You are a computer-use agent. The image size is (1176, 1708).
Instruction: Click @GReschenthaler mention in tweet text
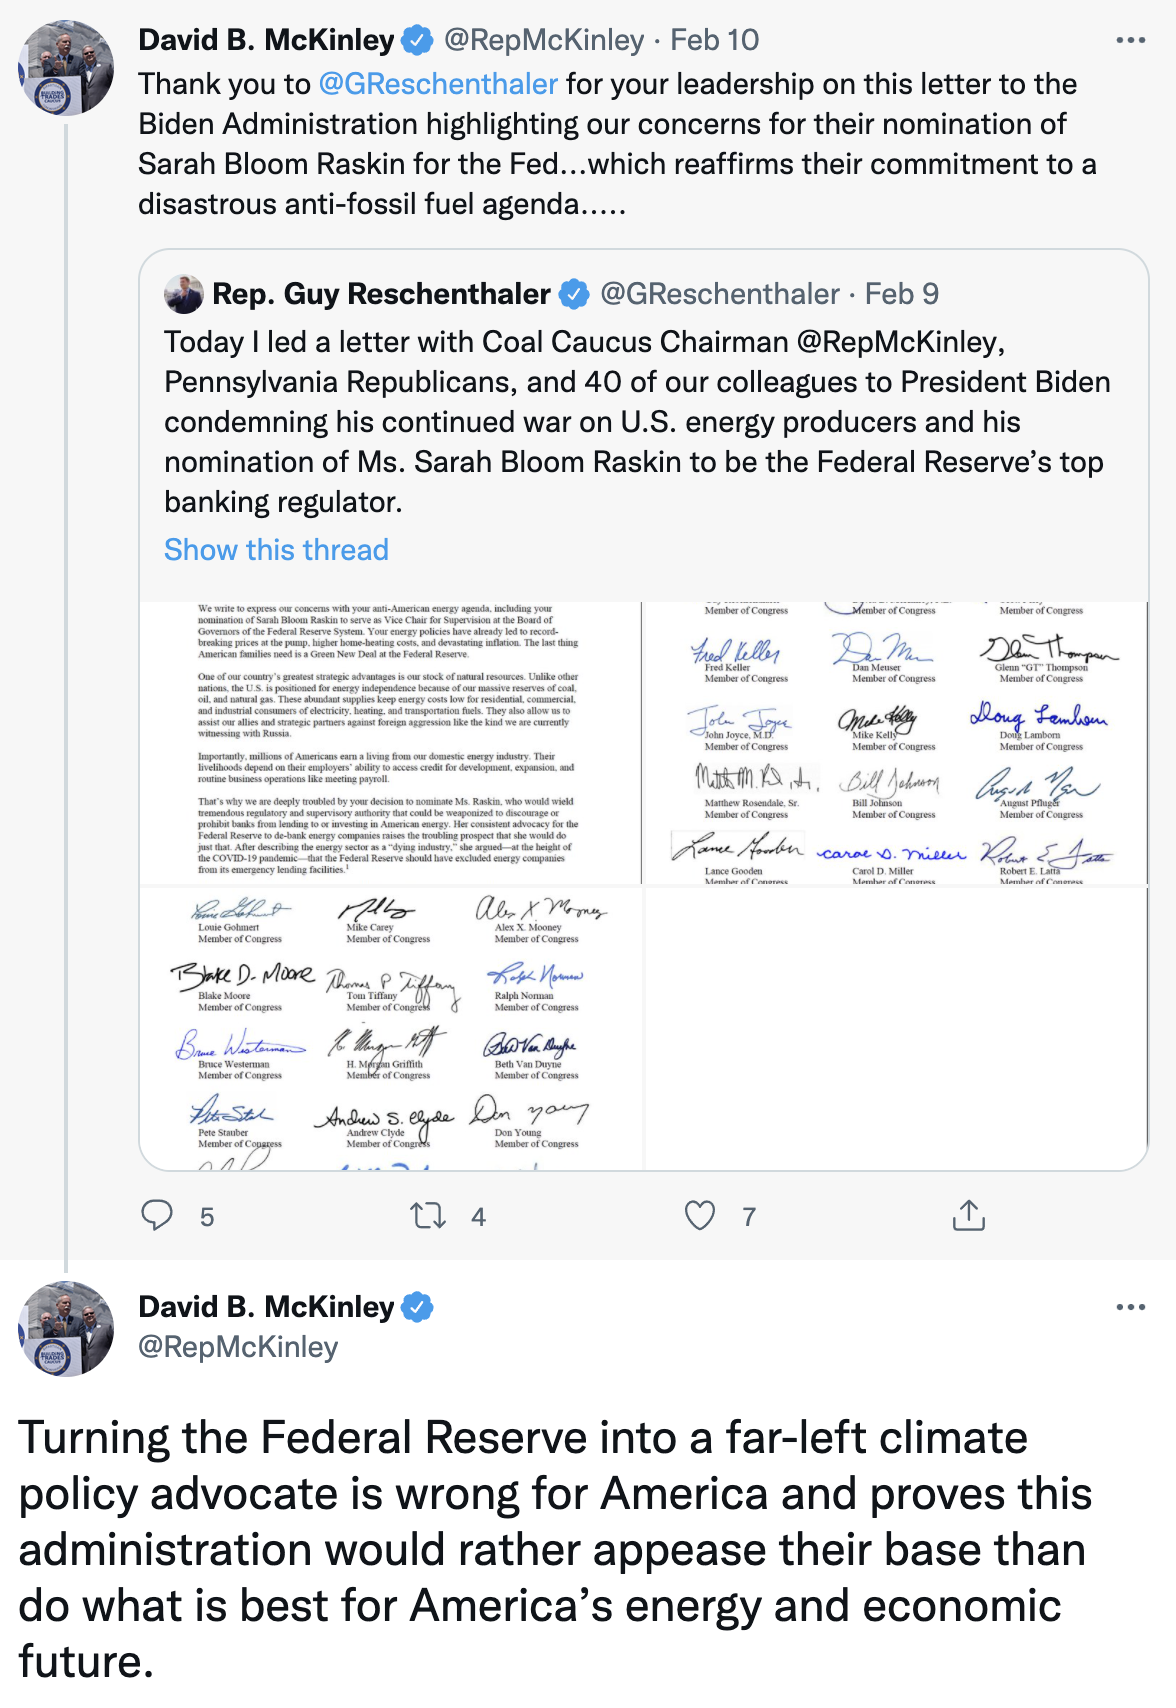point(438,84)
